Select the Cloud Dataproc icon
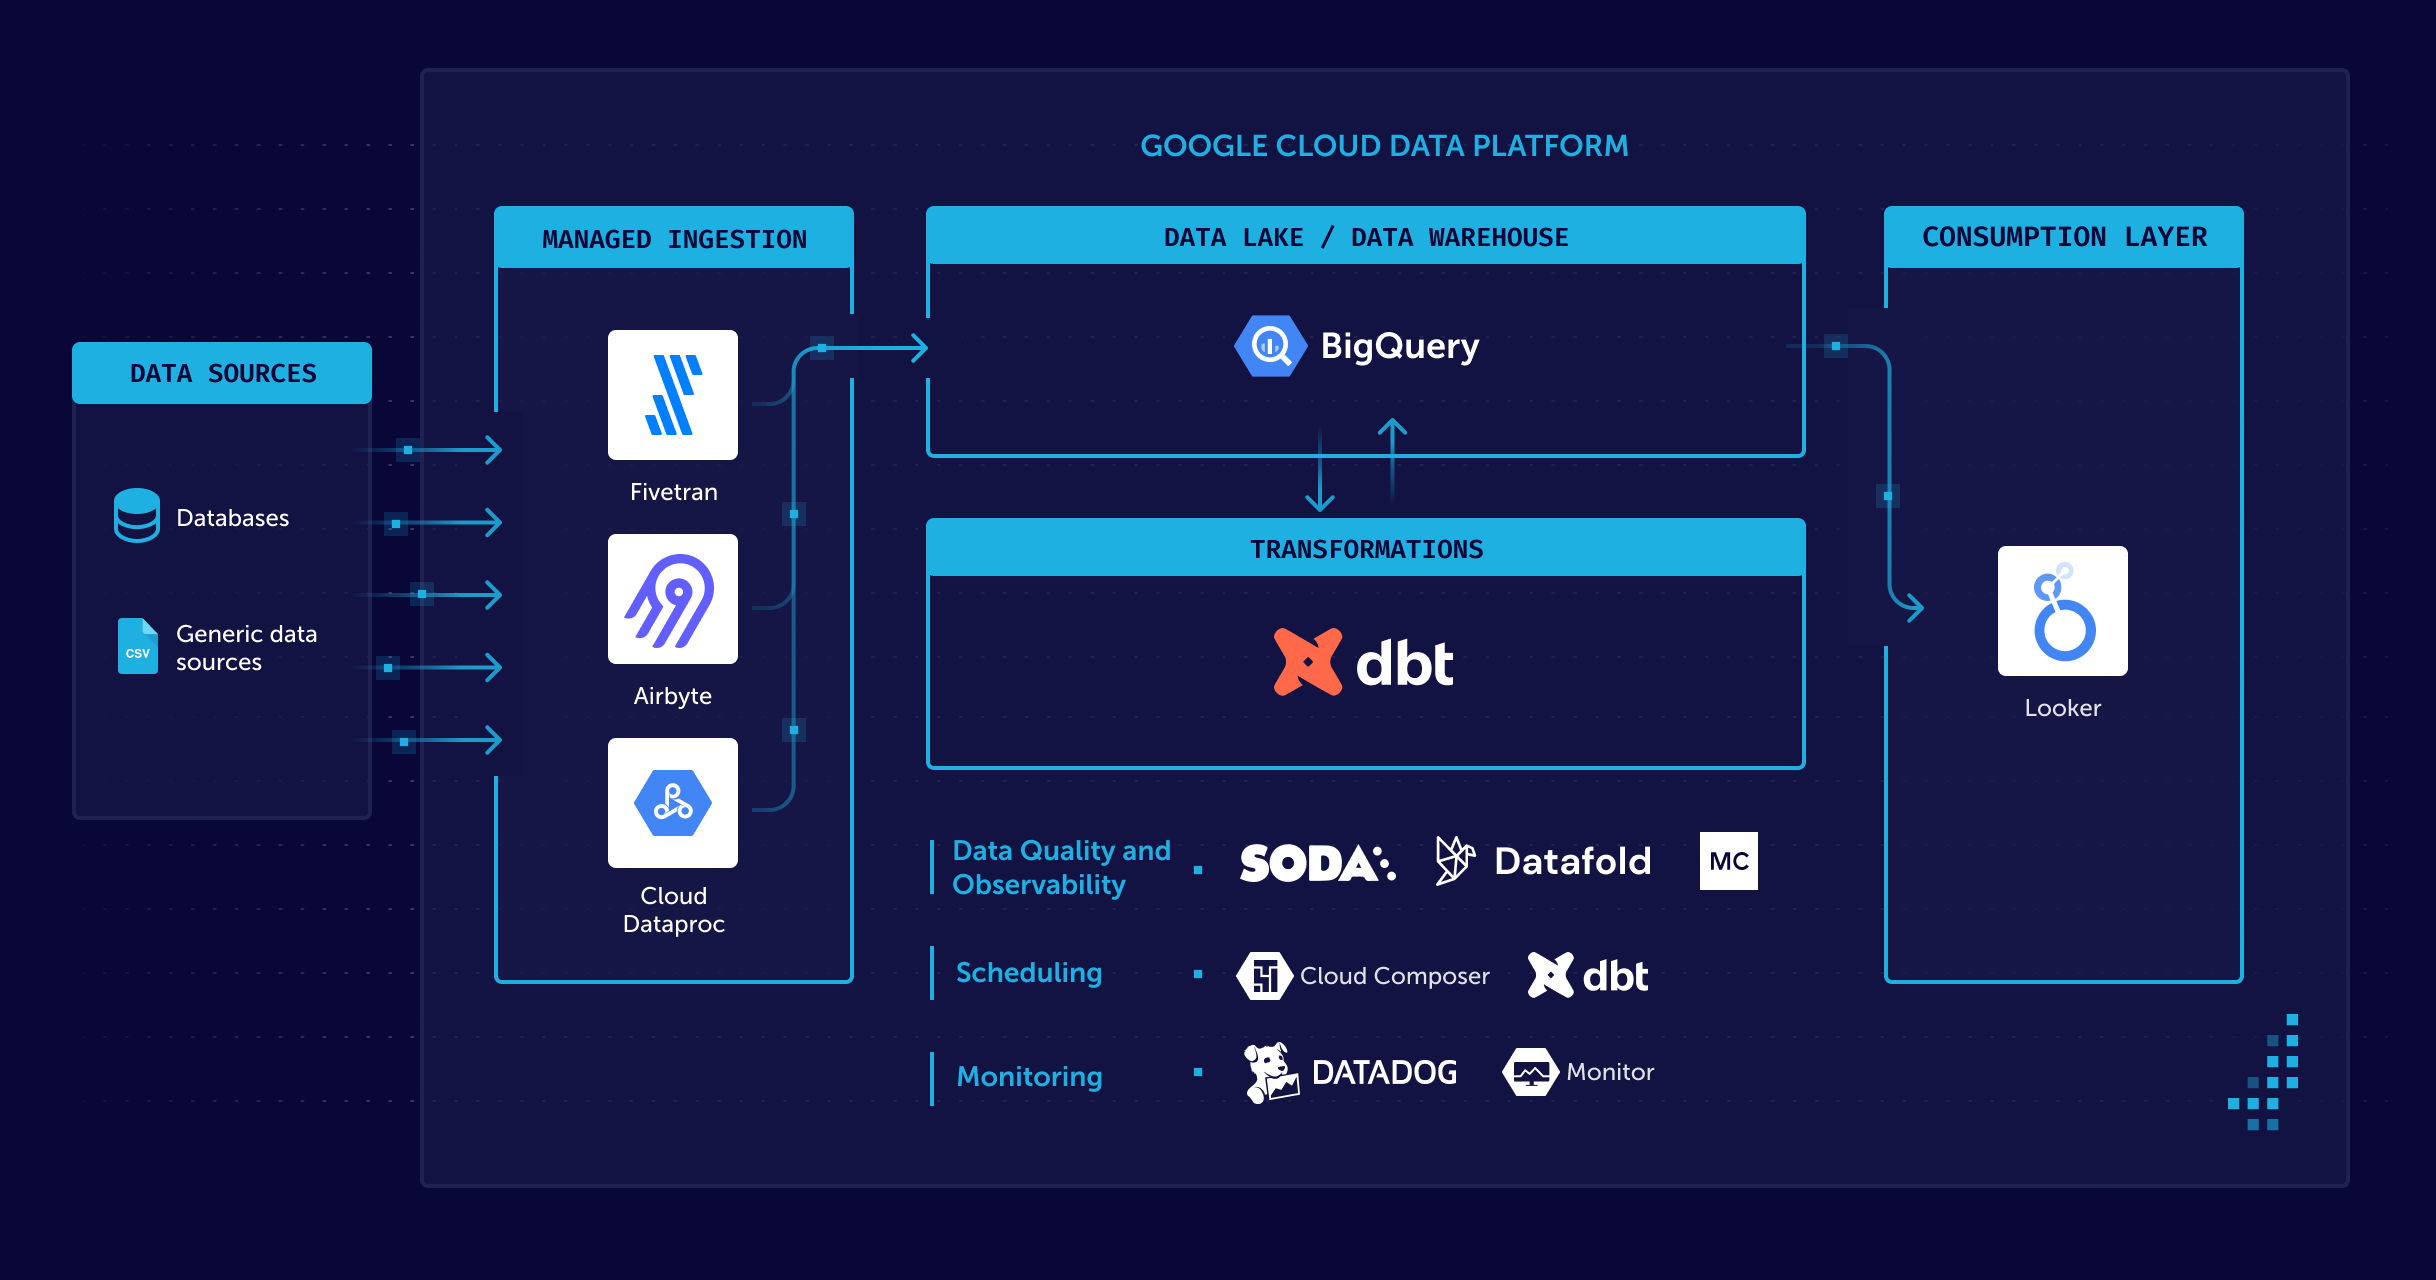Screen dimensions: 2436x1280 (673, 803)
